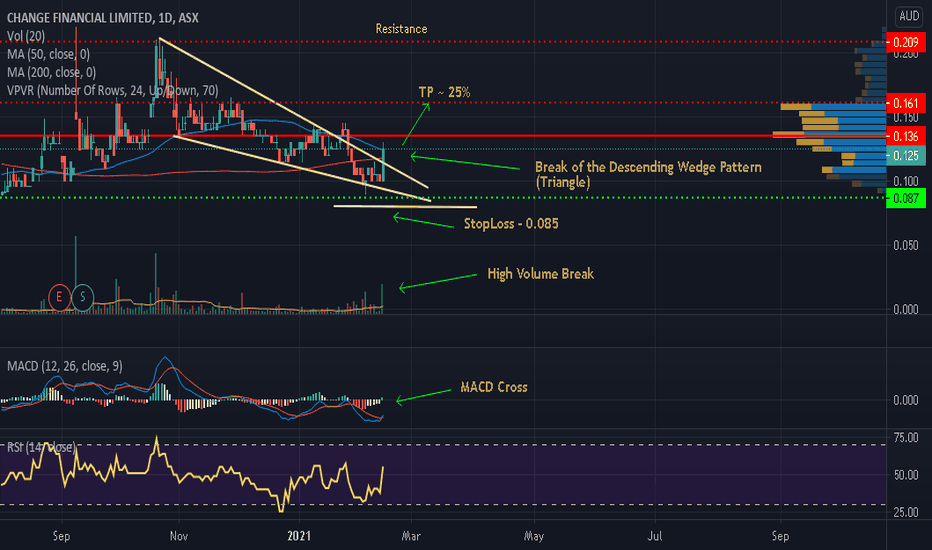
Task: Click the Sep label left on time axis
Action: click(61, 536)
